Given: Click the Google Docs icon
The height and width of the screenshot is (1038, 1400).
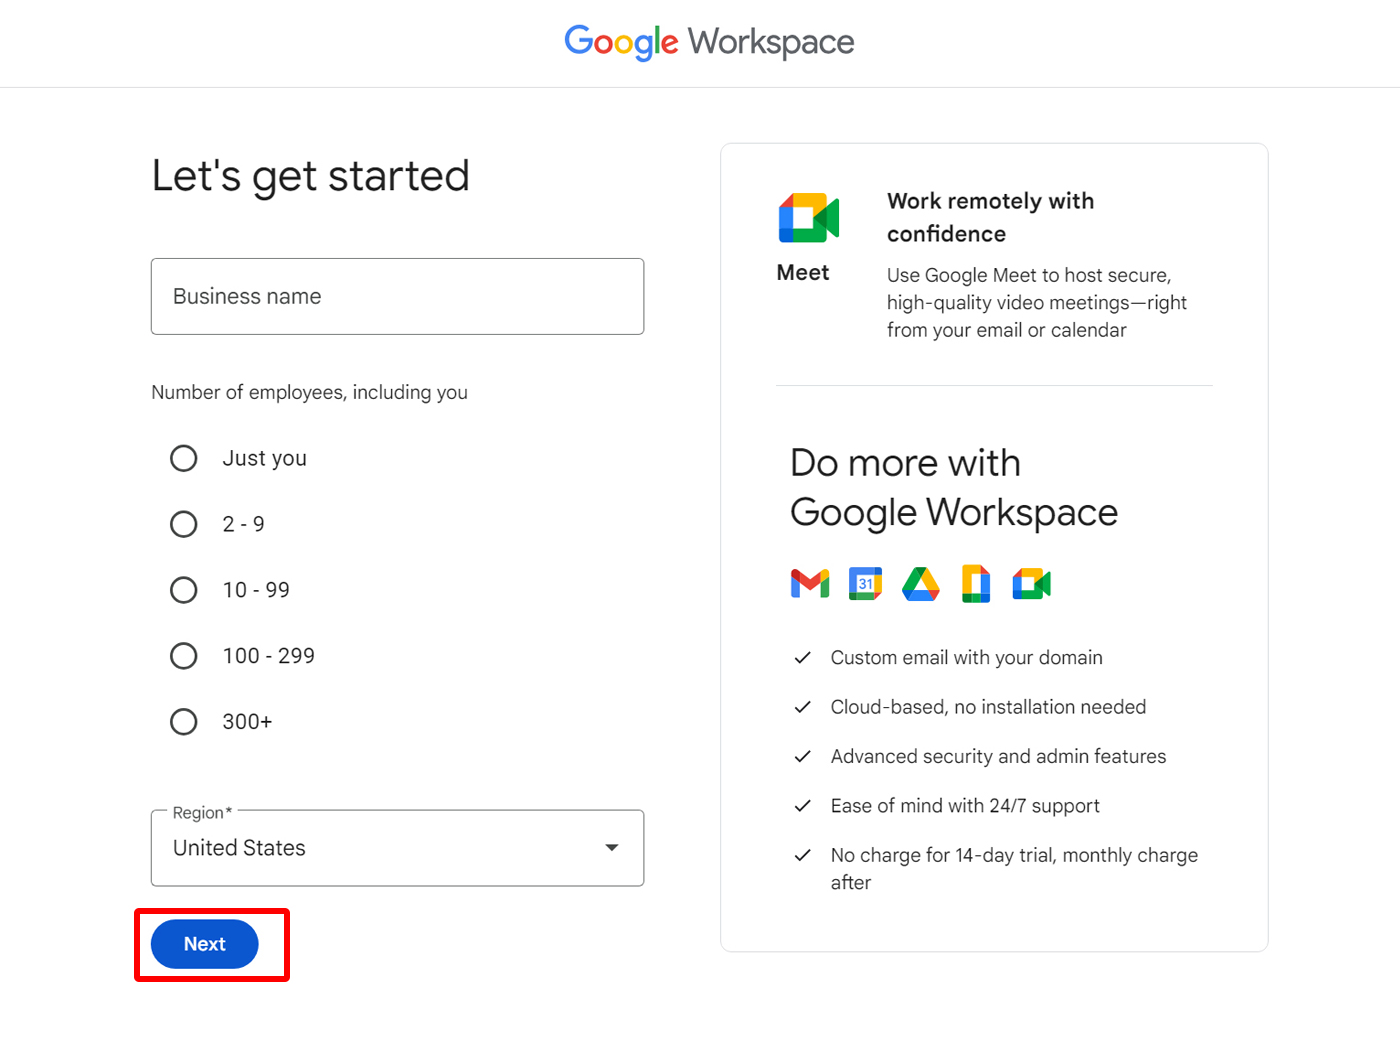Looking at the screenshot, I should (976, 583).
